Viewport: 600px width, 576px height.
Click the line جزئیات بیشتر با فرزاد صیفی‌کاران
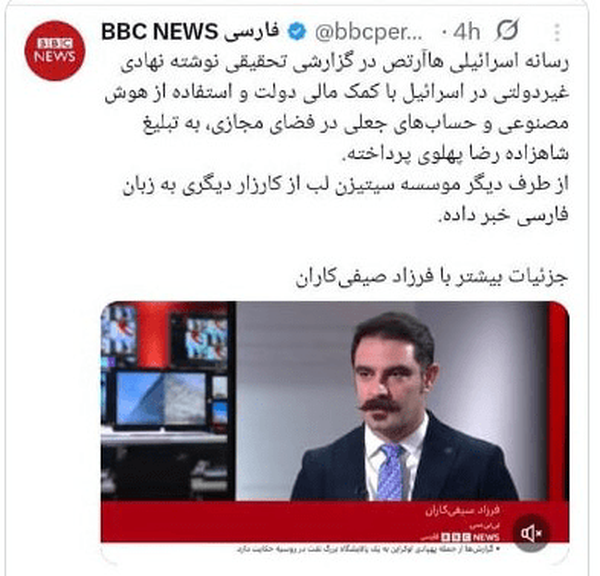click(432, 277)
